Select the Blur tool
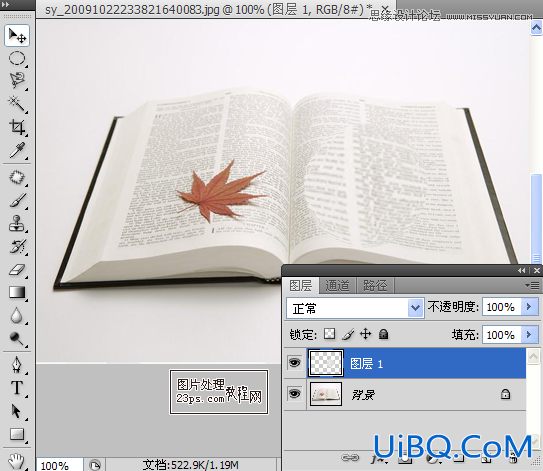The image size is (543, 471). pos(17,316)
